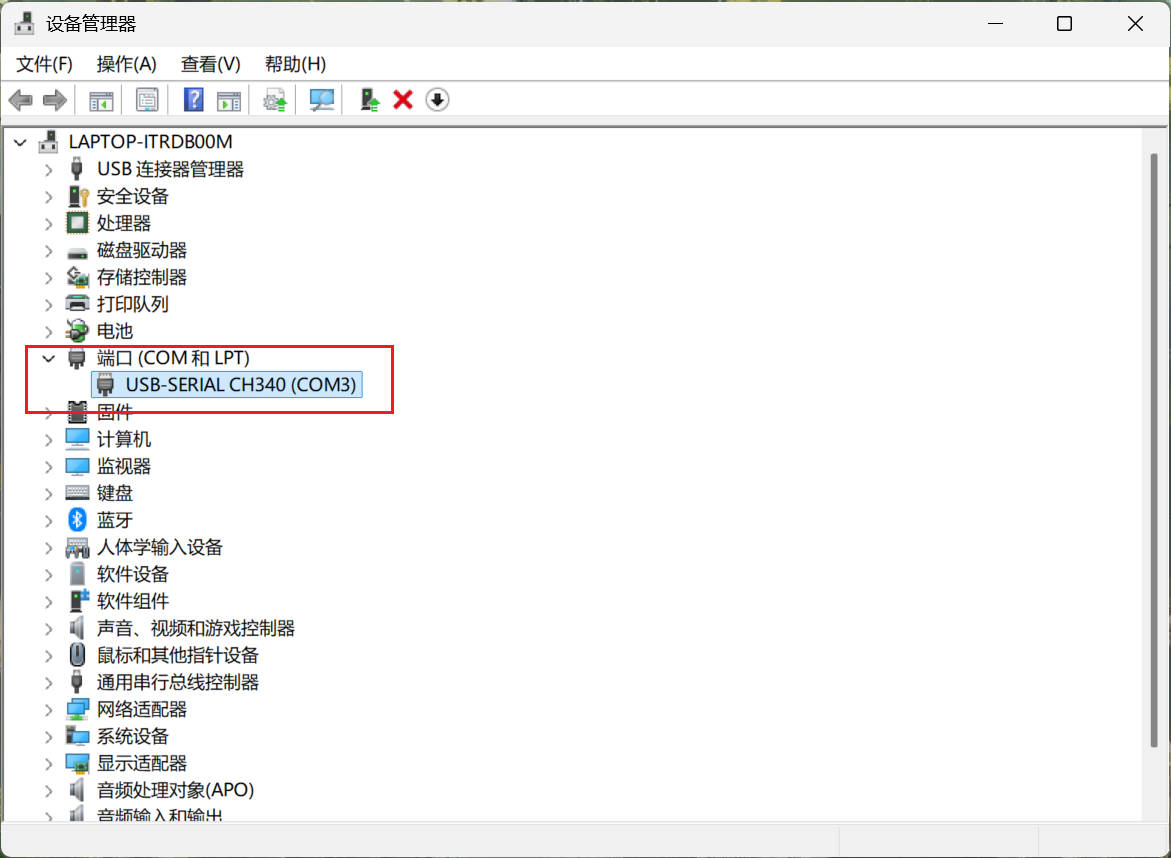
Task: Expand the 通用串行总线控制器 node
Action: (49, 682)
